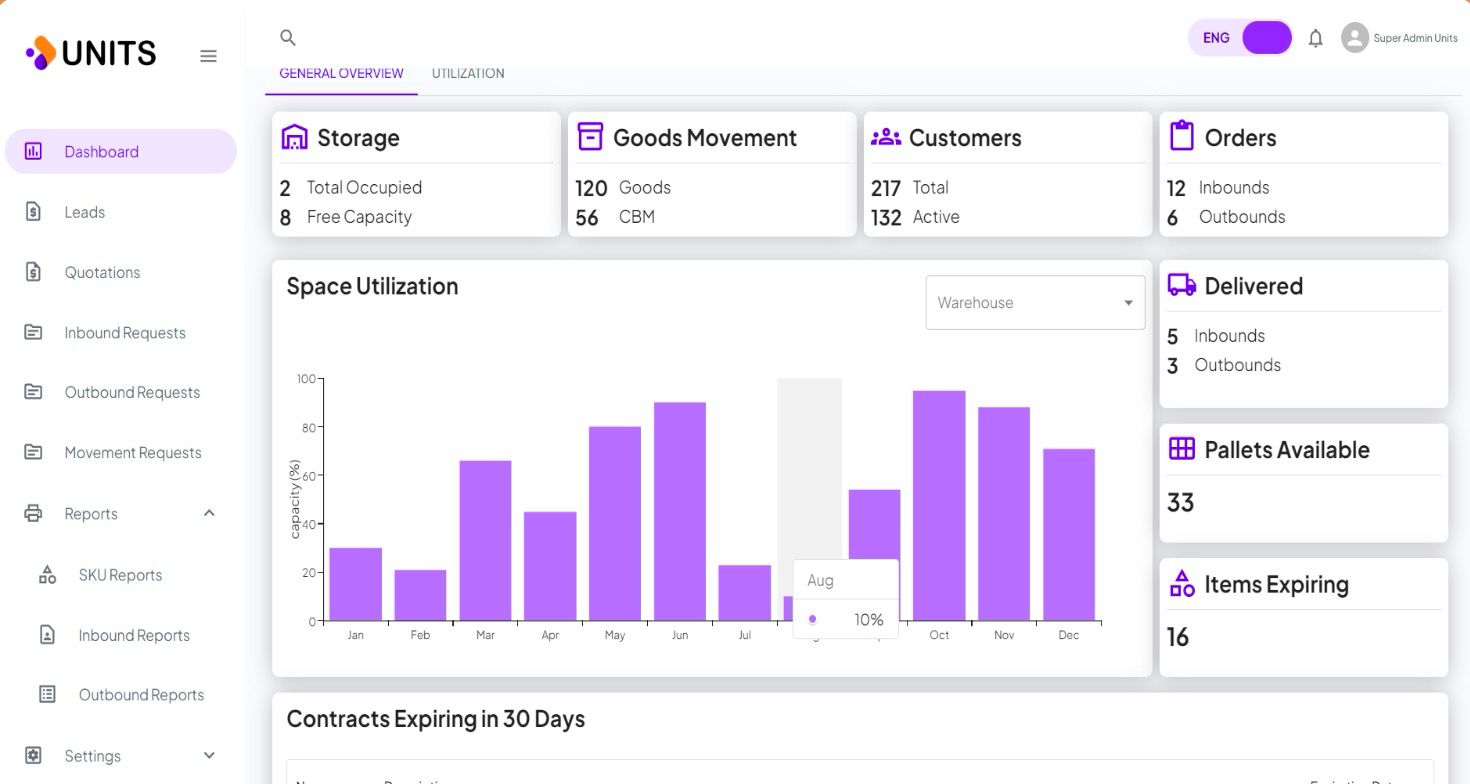Screen dimensions: 1470x784
Task: Click Orders Inbounds count 12
Action: pos(1176,188)
